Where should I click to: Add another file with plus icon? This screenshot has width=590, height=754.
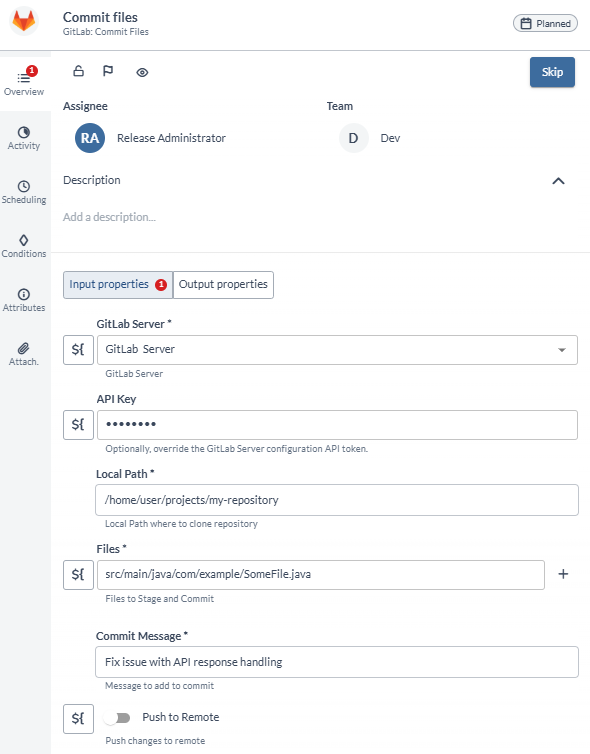563,574
